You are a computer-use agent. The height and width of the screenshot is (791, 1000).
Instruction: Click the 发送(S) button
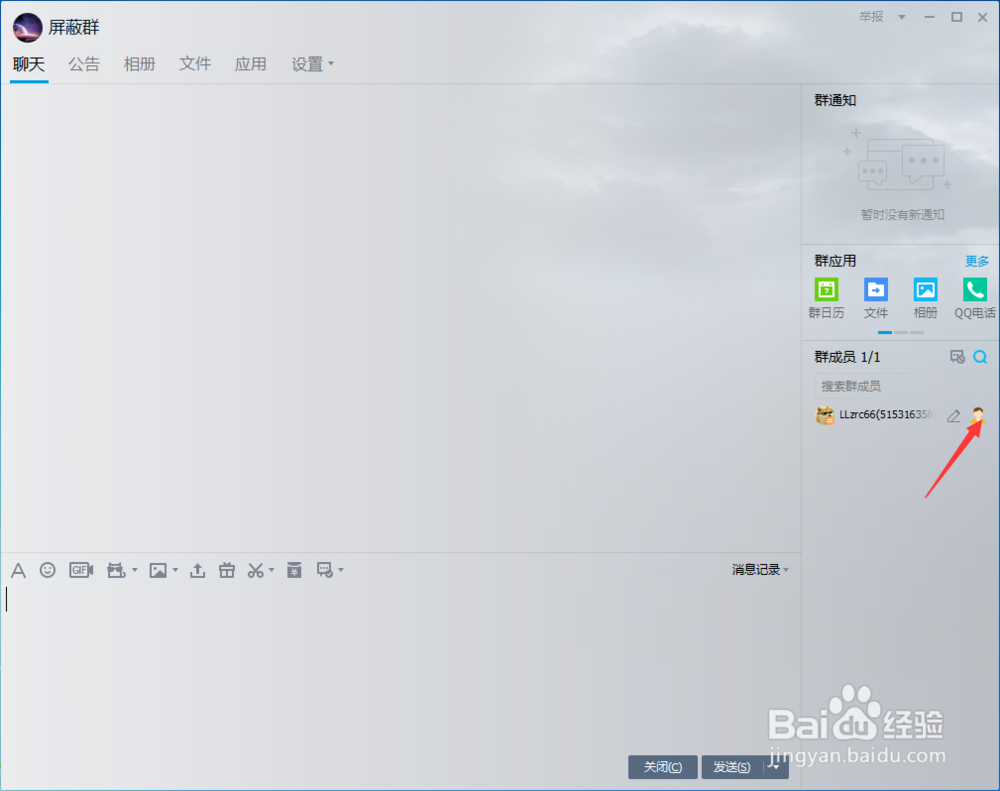(732, 767)
